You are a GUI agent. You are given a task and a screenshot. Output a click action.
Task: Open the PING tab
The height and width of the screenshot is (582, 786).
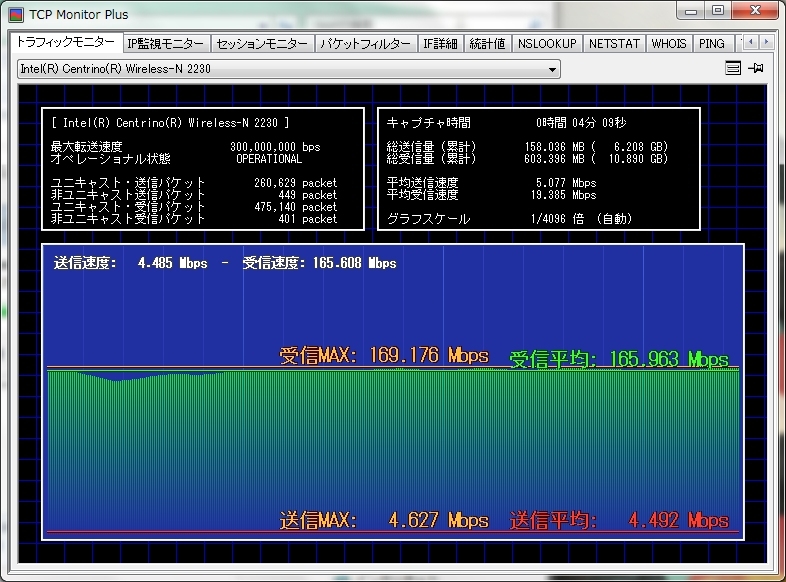coord(712,44)
